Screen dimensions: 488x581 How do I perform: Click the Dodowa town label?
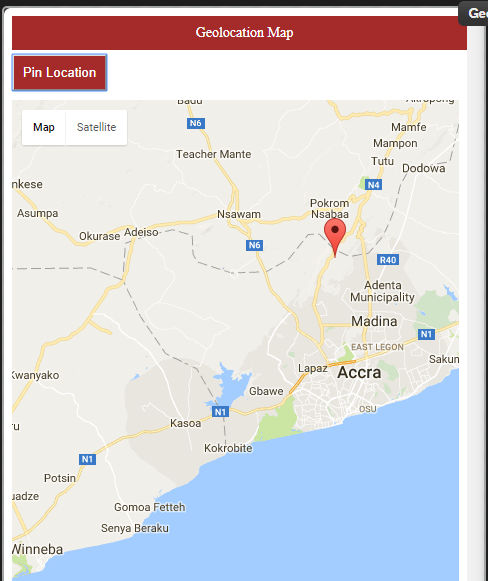(x=424, y=168)
